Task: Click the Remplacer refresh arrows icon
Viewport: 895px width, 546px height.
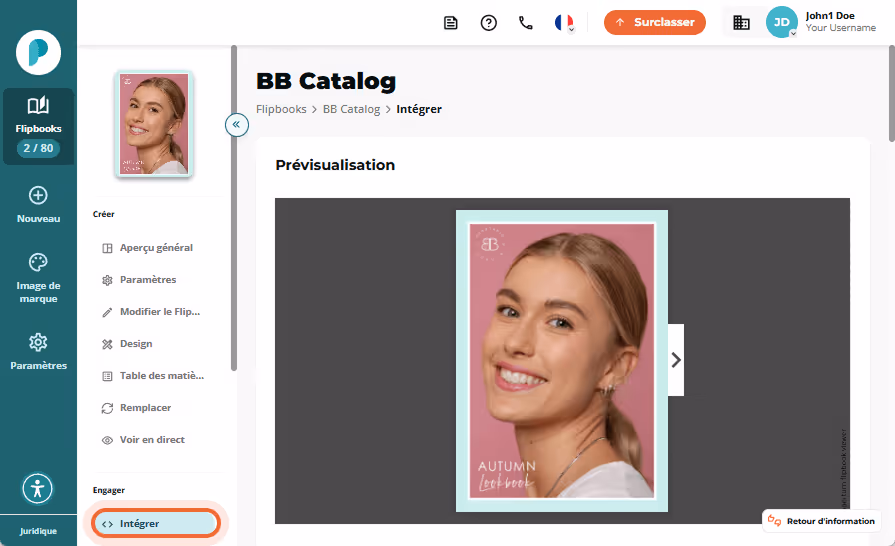Action: 107,408
